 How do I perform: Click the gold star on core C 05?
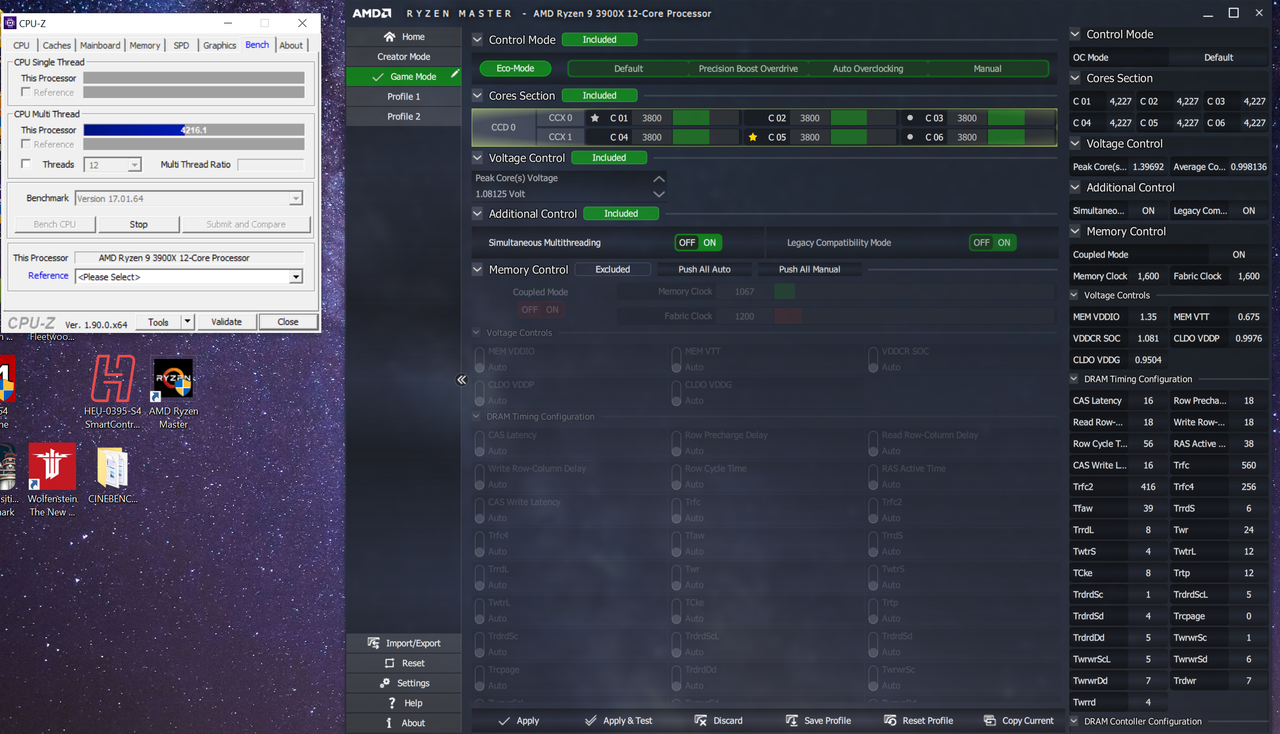(x=753, y=137)
